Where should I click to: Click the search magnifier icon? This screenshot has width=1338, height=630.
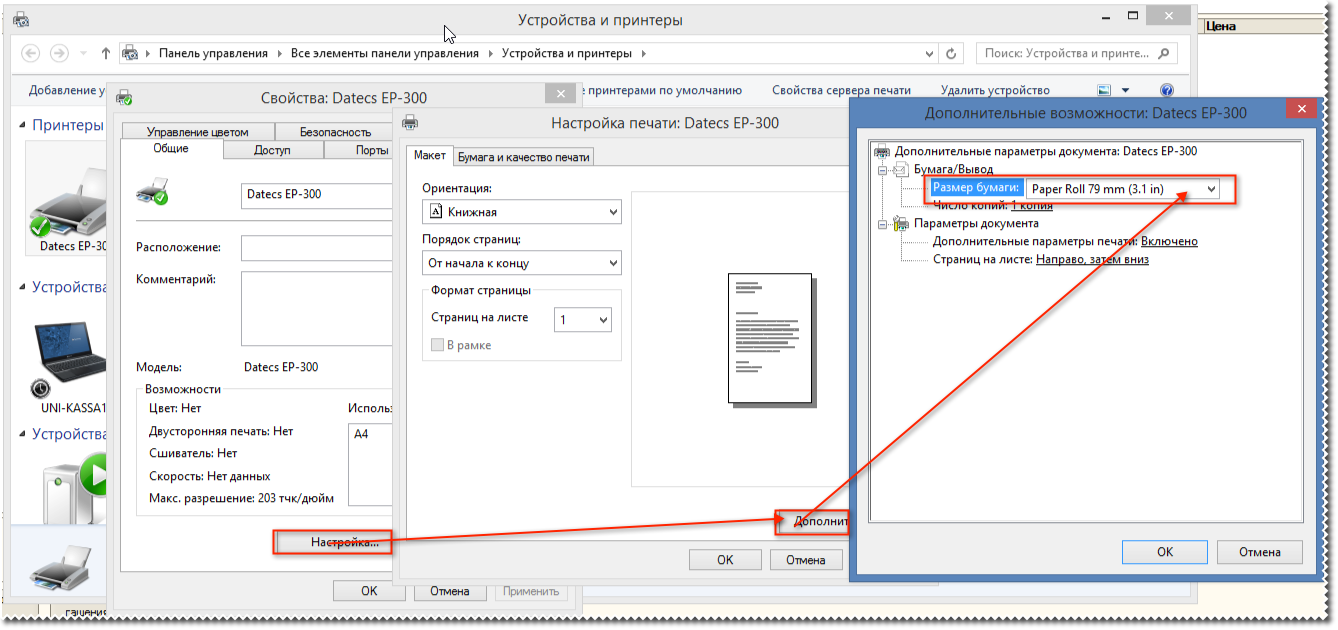[x=1164, y=53]
